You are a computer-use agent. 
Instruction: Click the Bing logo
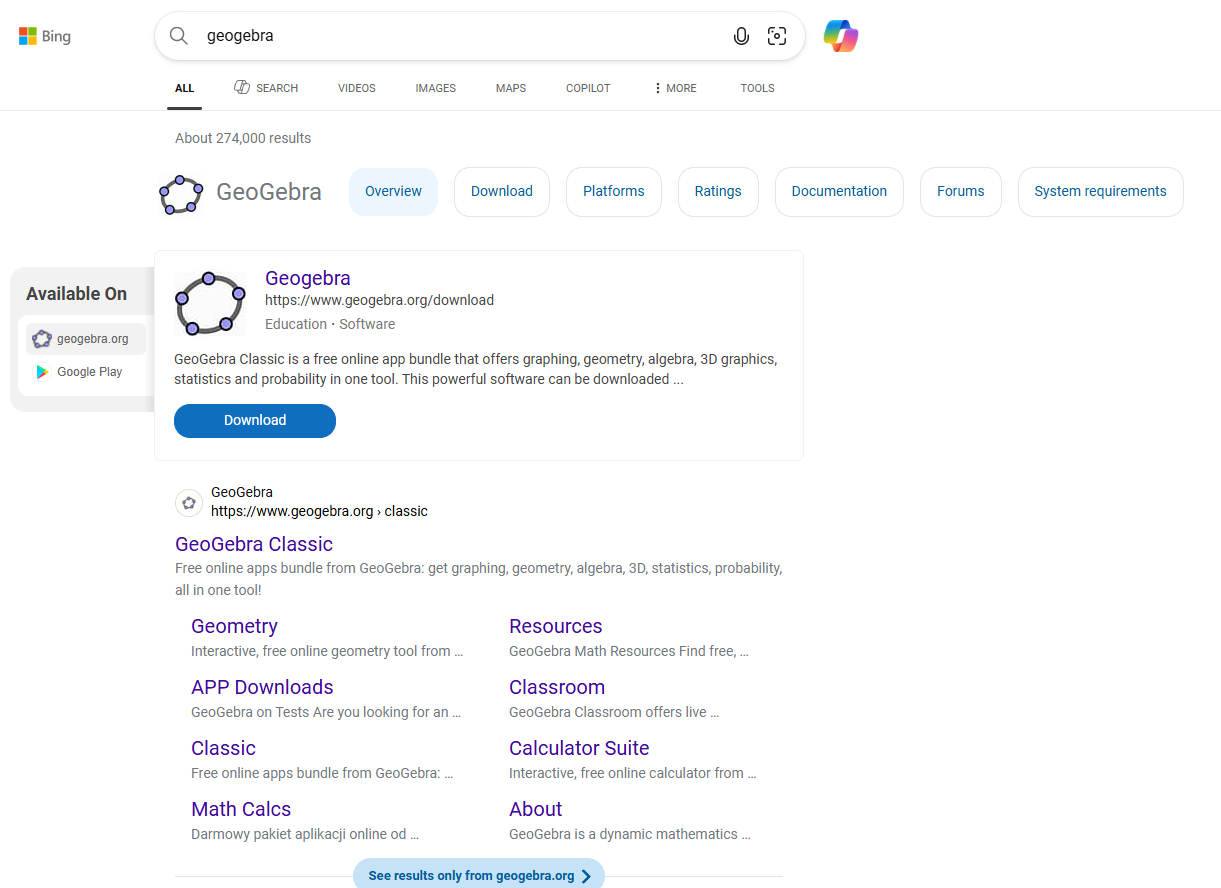click(45, 37)
